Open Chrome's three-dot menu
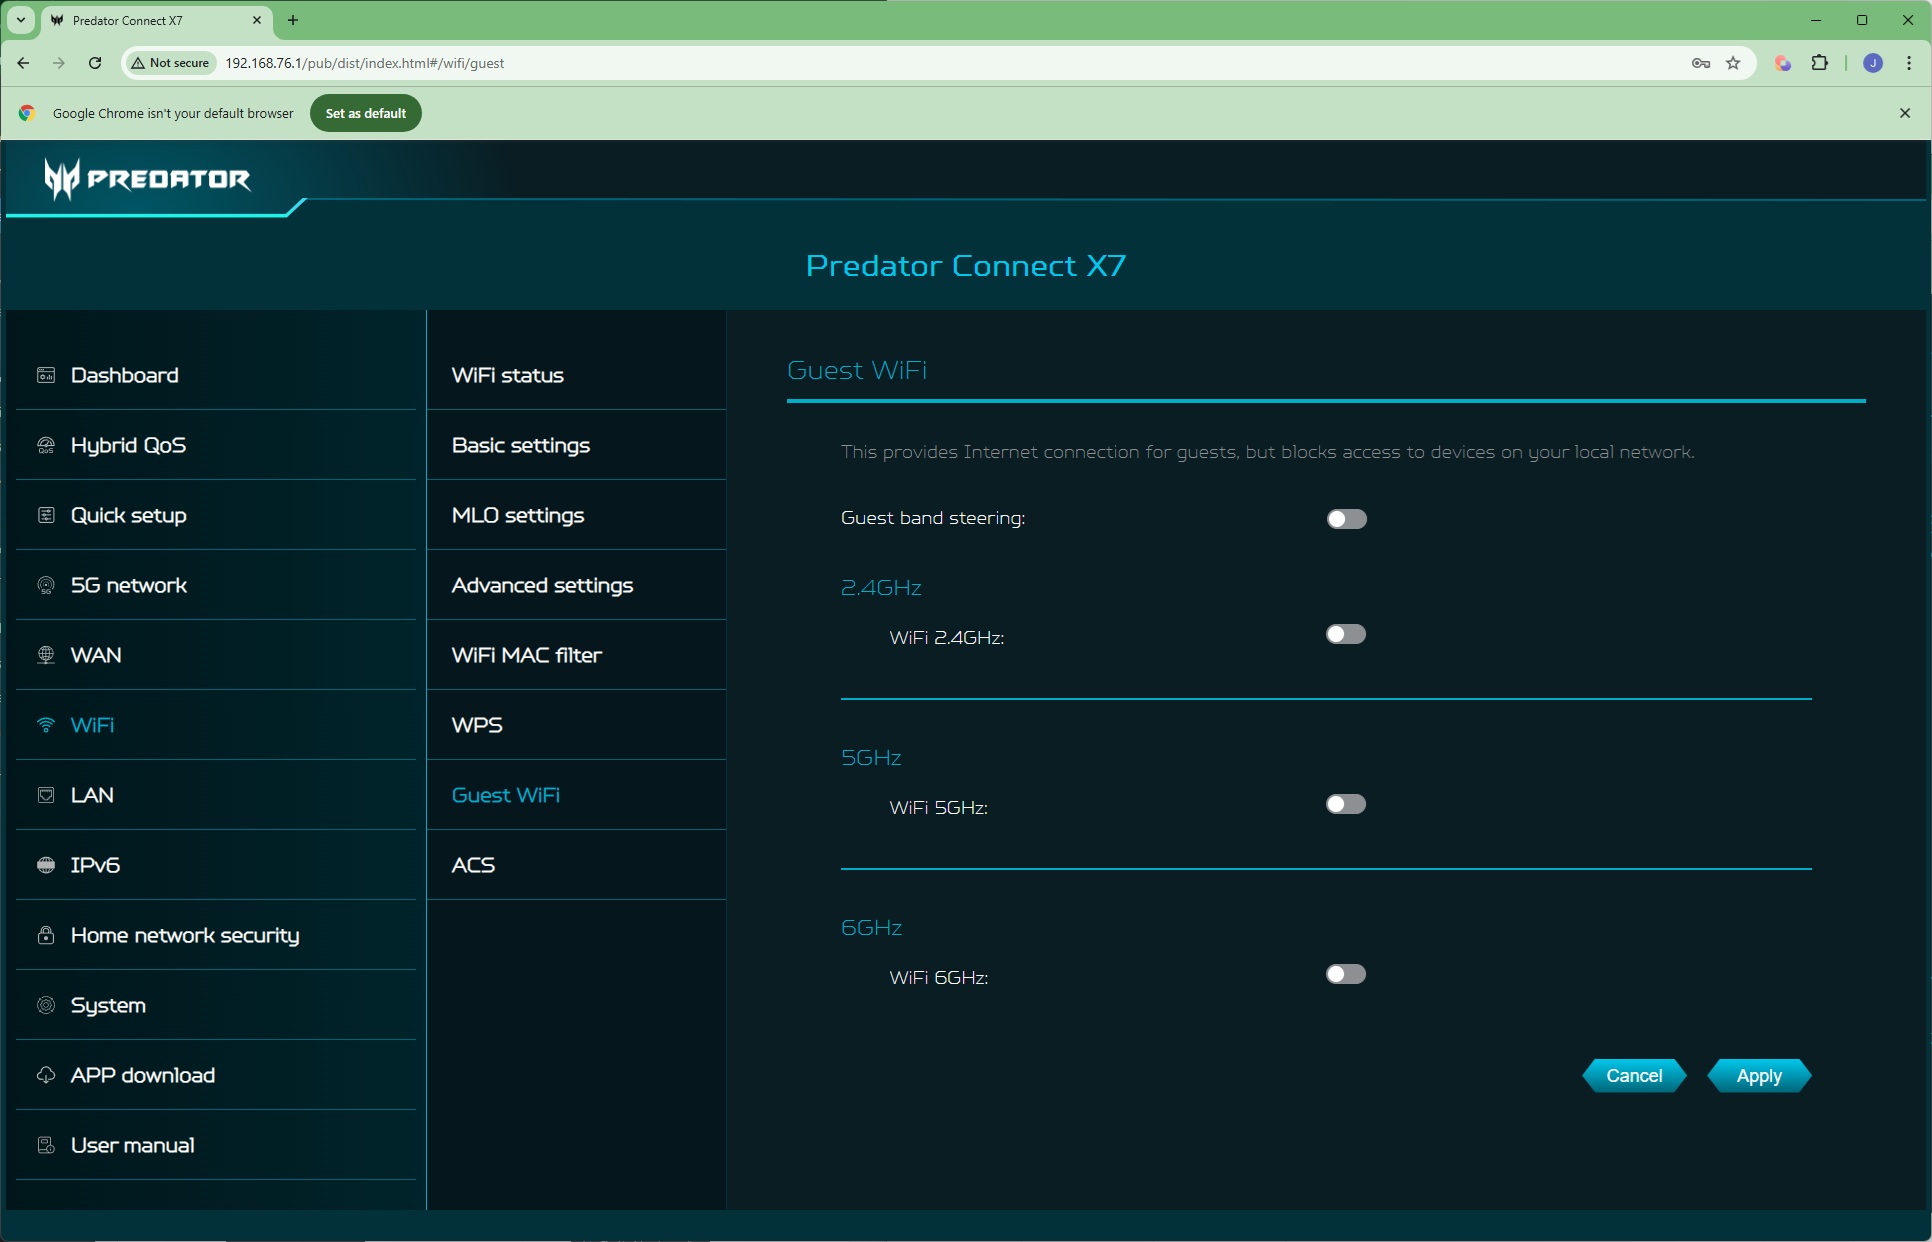Screen dimensions: 1932x1242 tap(1908, 63)
